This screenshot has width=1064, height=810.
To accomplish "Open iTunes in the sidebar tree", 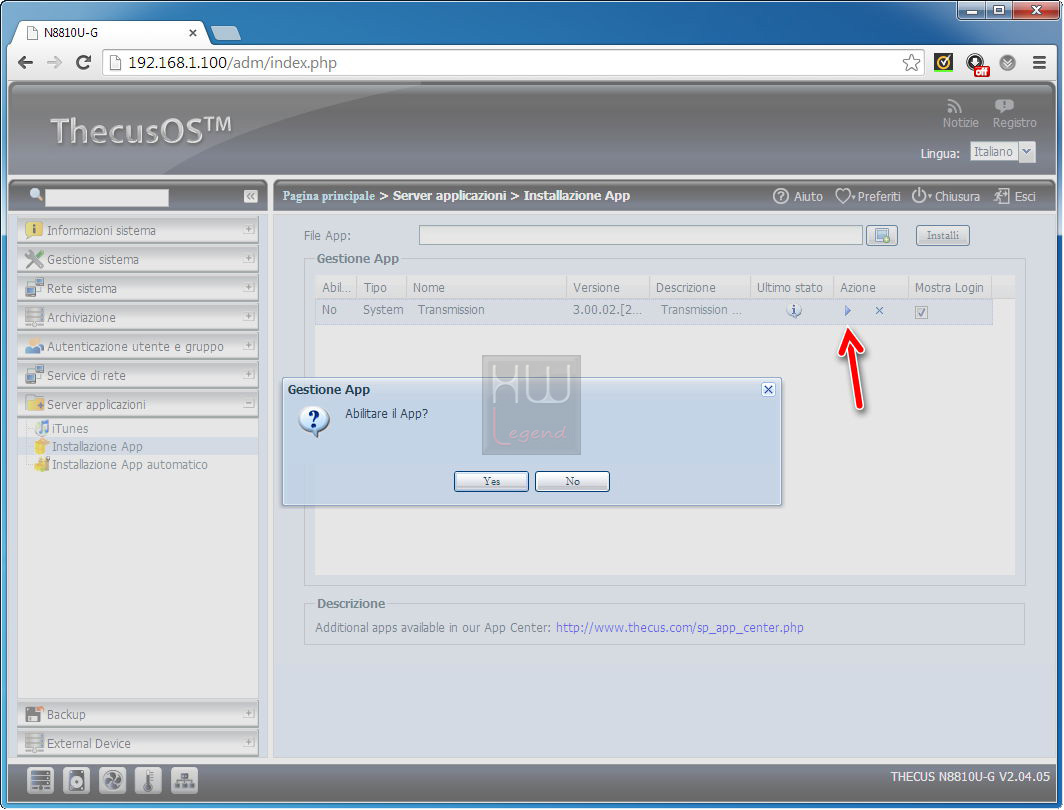I will [x=70, y=429].
